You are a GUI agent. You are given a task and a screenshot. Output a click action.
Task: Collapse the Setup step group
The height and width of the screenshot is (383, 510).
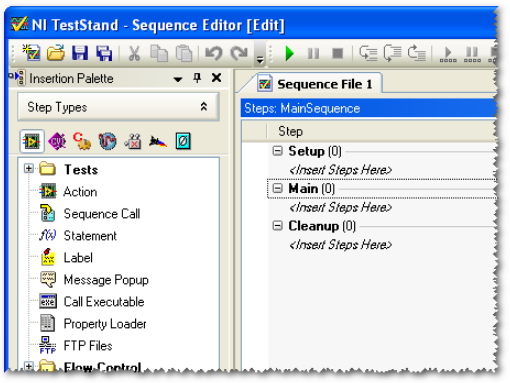[x=277, y=151]
